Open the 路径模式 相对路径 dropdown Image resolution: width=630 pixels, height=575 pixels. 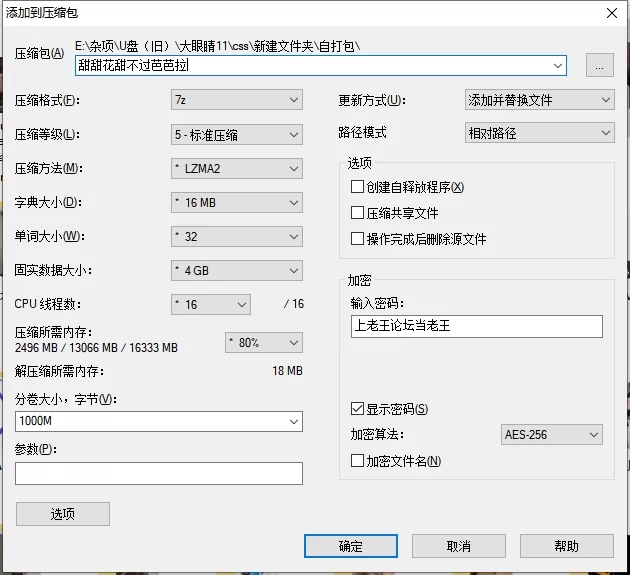pos(540,133)
